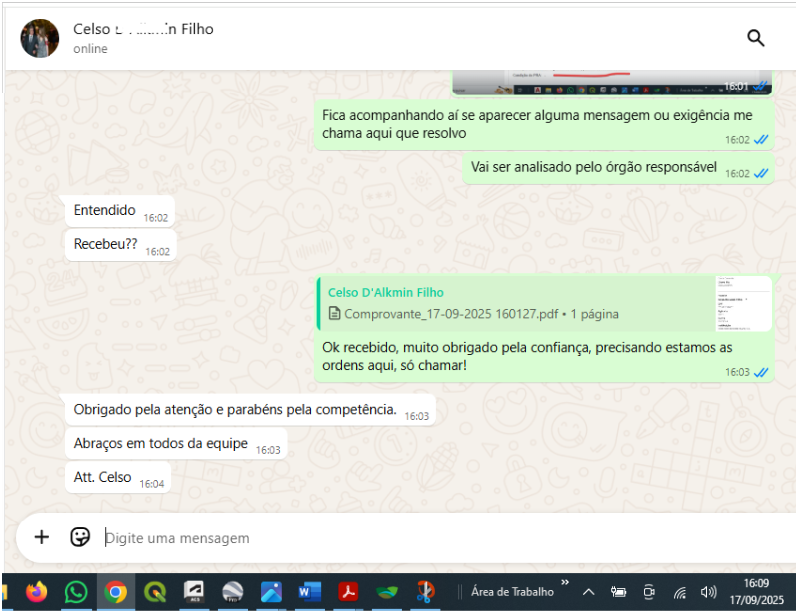Open the volume control in tray
Screen dimensions: 798x613
pyautogui.click(x=709, y=592)
